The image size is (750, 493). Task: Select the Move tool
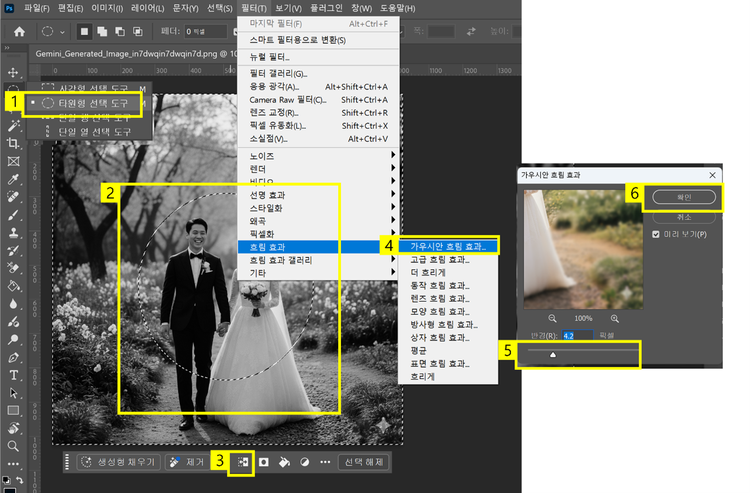tap(13, 72)
